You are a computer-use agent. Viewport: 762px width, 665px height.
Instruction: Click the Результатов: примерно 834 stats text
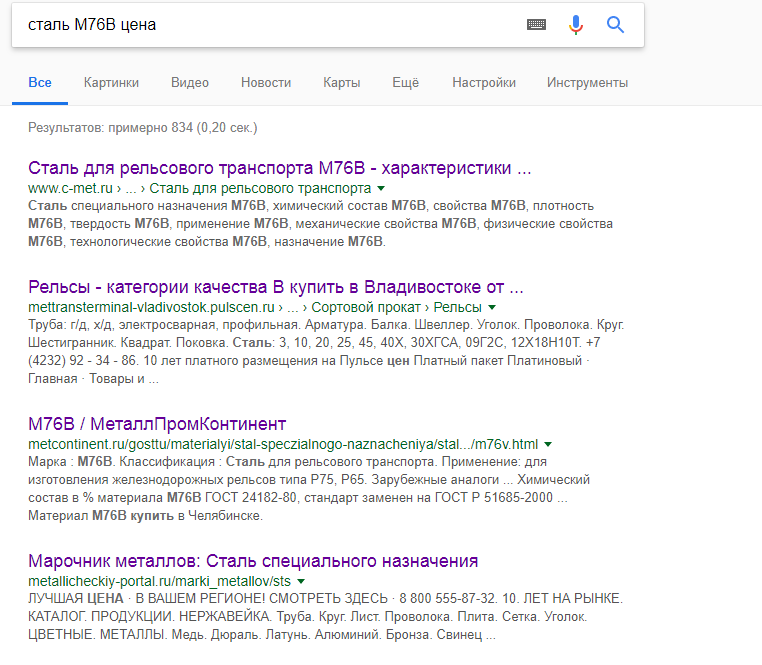[x=142, y=127]
